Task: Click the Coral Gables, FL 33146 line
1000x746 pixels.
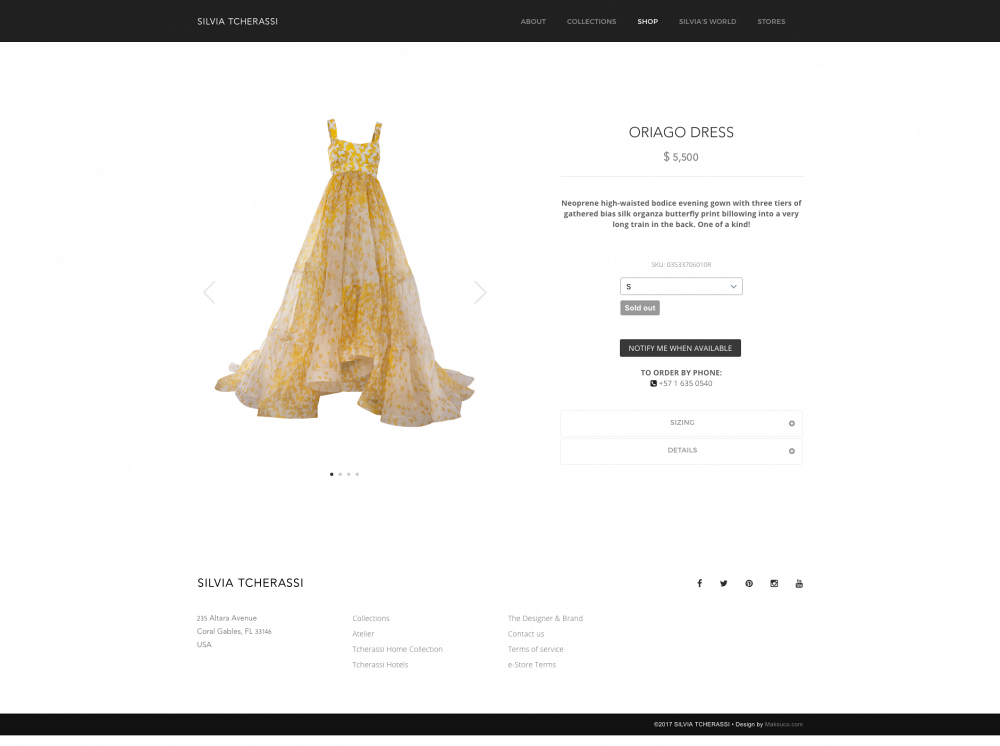Action: [234, 631]
